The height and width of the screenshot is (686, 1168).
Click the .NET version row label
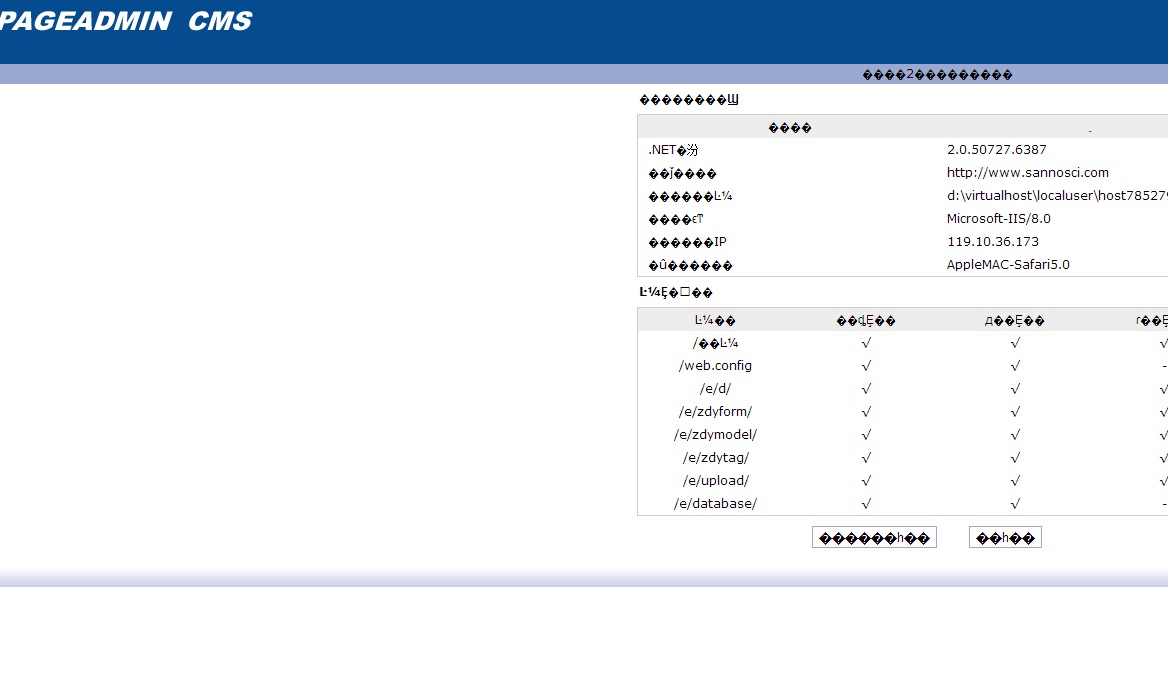click(673, 150)
